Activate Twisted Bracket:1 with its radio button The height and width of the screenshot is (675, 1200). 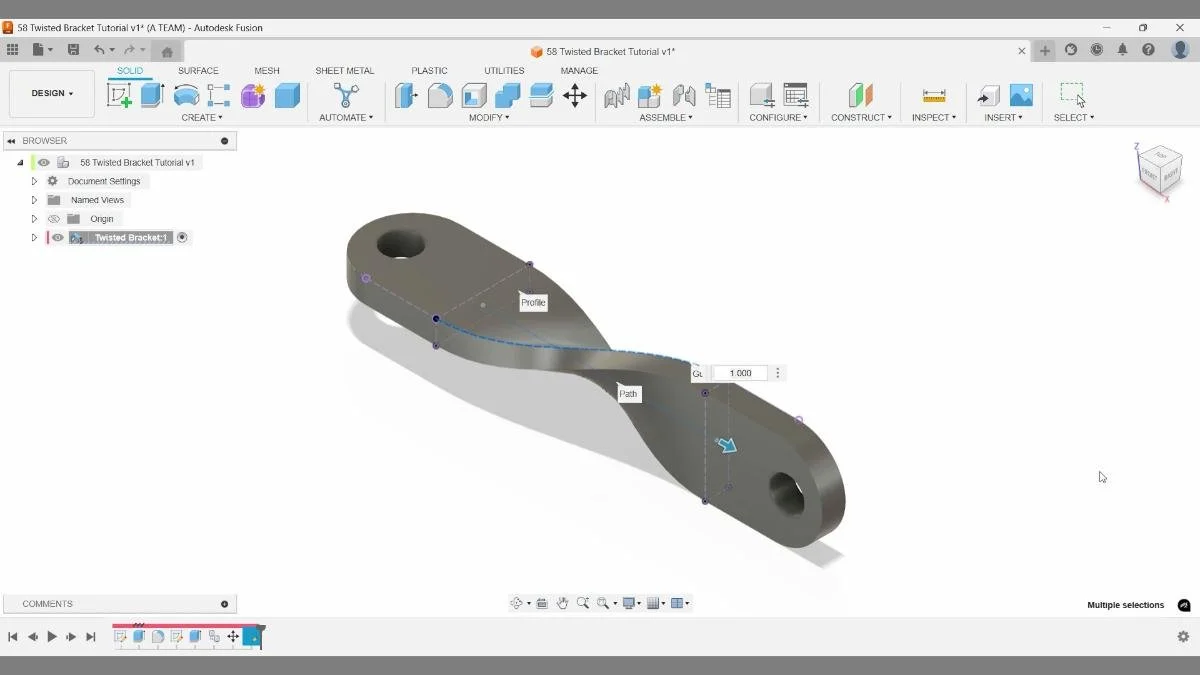181,237
